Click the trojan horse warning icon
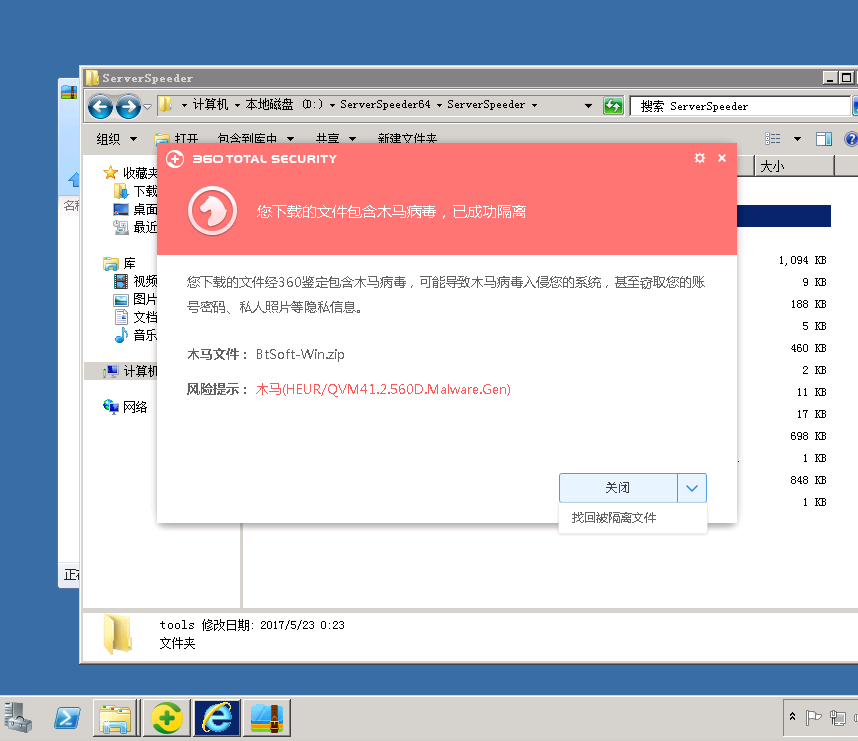The image size is (858, 741). pos(212,211)
